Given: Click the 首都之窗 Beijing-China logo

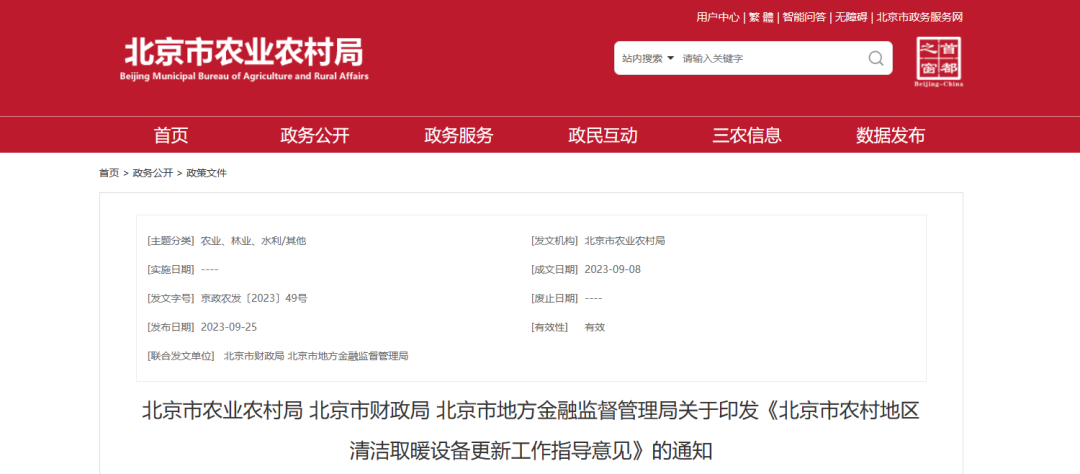Looking at the screenshot, I should (938, 62).
